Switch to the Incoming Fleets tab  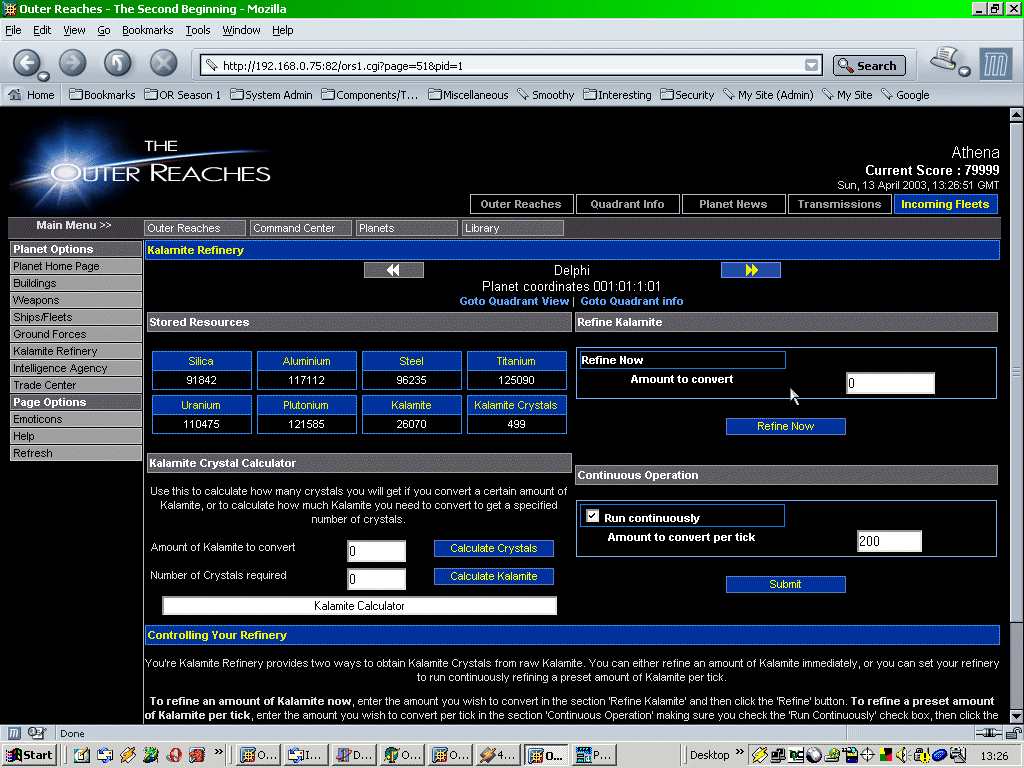point(945,204)
